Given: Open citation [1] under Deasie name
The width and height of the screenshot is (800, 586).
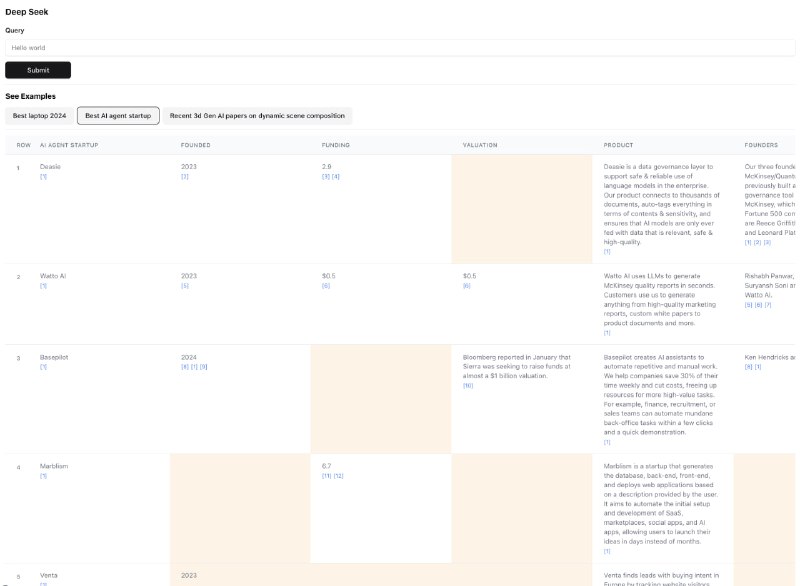Looking at the screenshot, I should click(43, 176).
